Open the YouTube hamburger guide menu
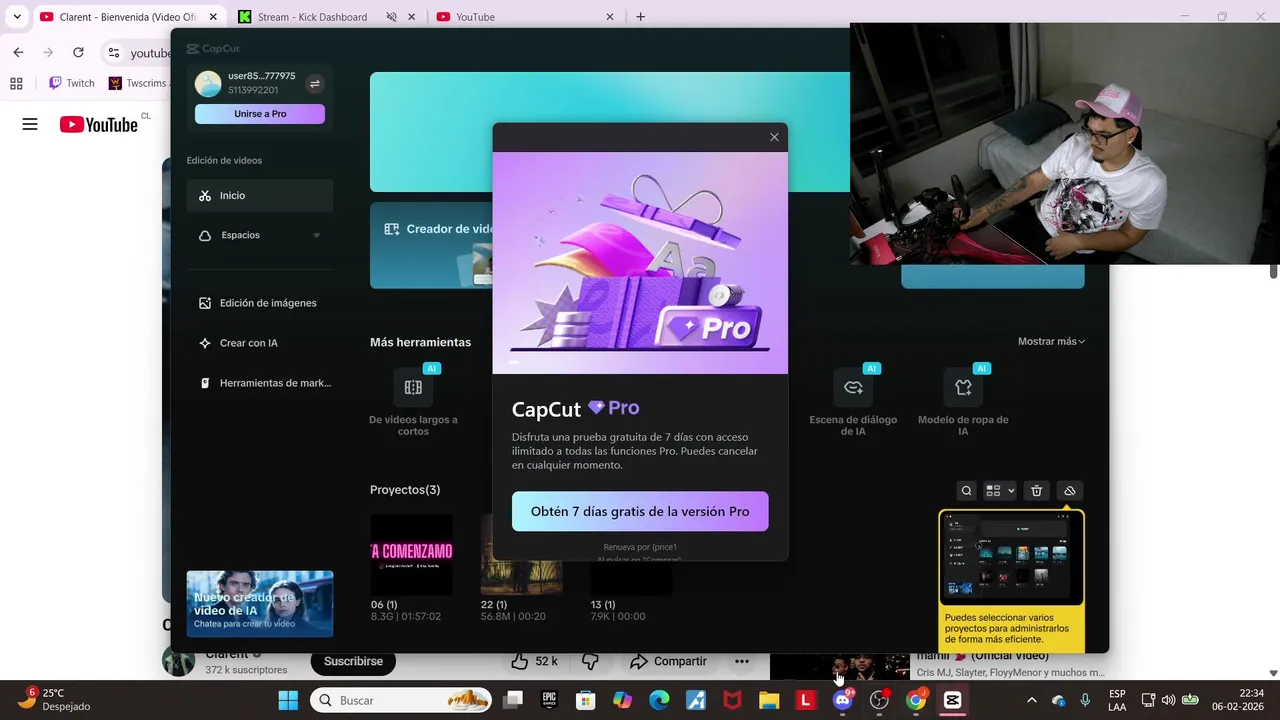Image resolution: width=1280 pixels, height=720 pixels. [x=30, y=125]
